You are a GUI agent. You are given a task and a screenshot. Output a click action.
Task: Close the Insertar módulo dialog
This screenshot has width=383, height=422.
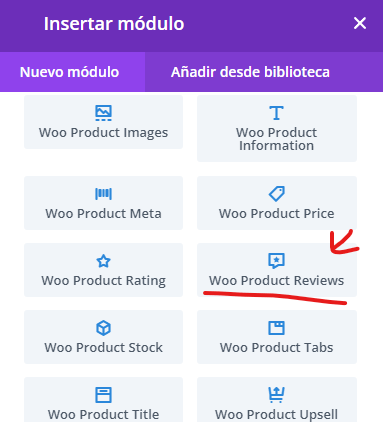coord(360,23)
